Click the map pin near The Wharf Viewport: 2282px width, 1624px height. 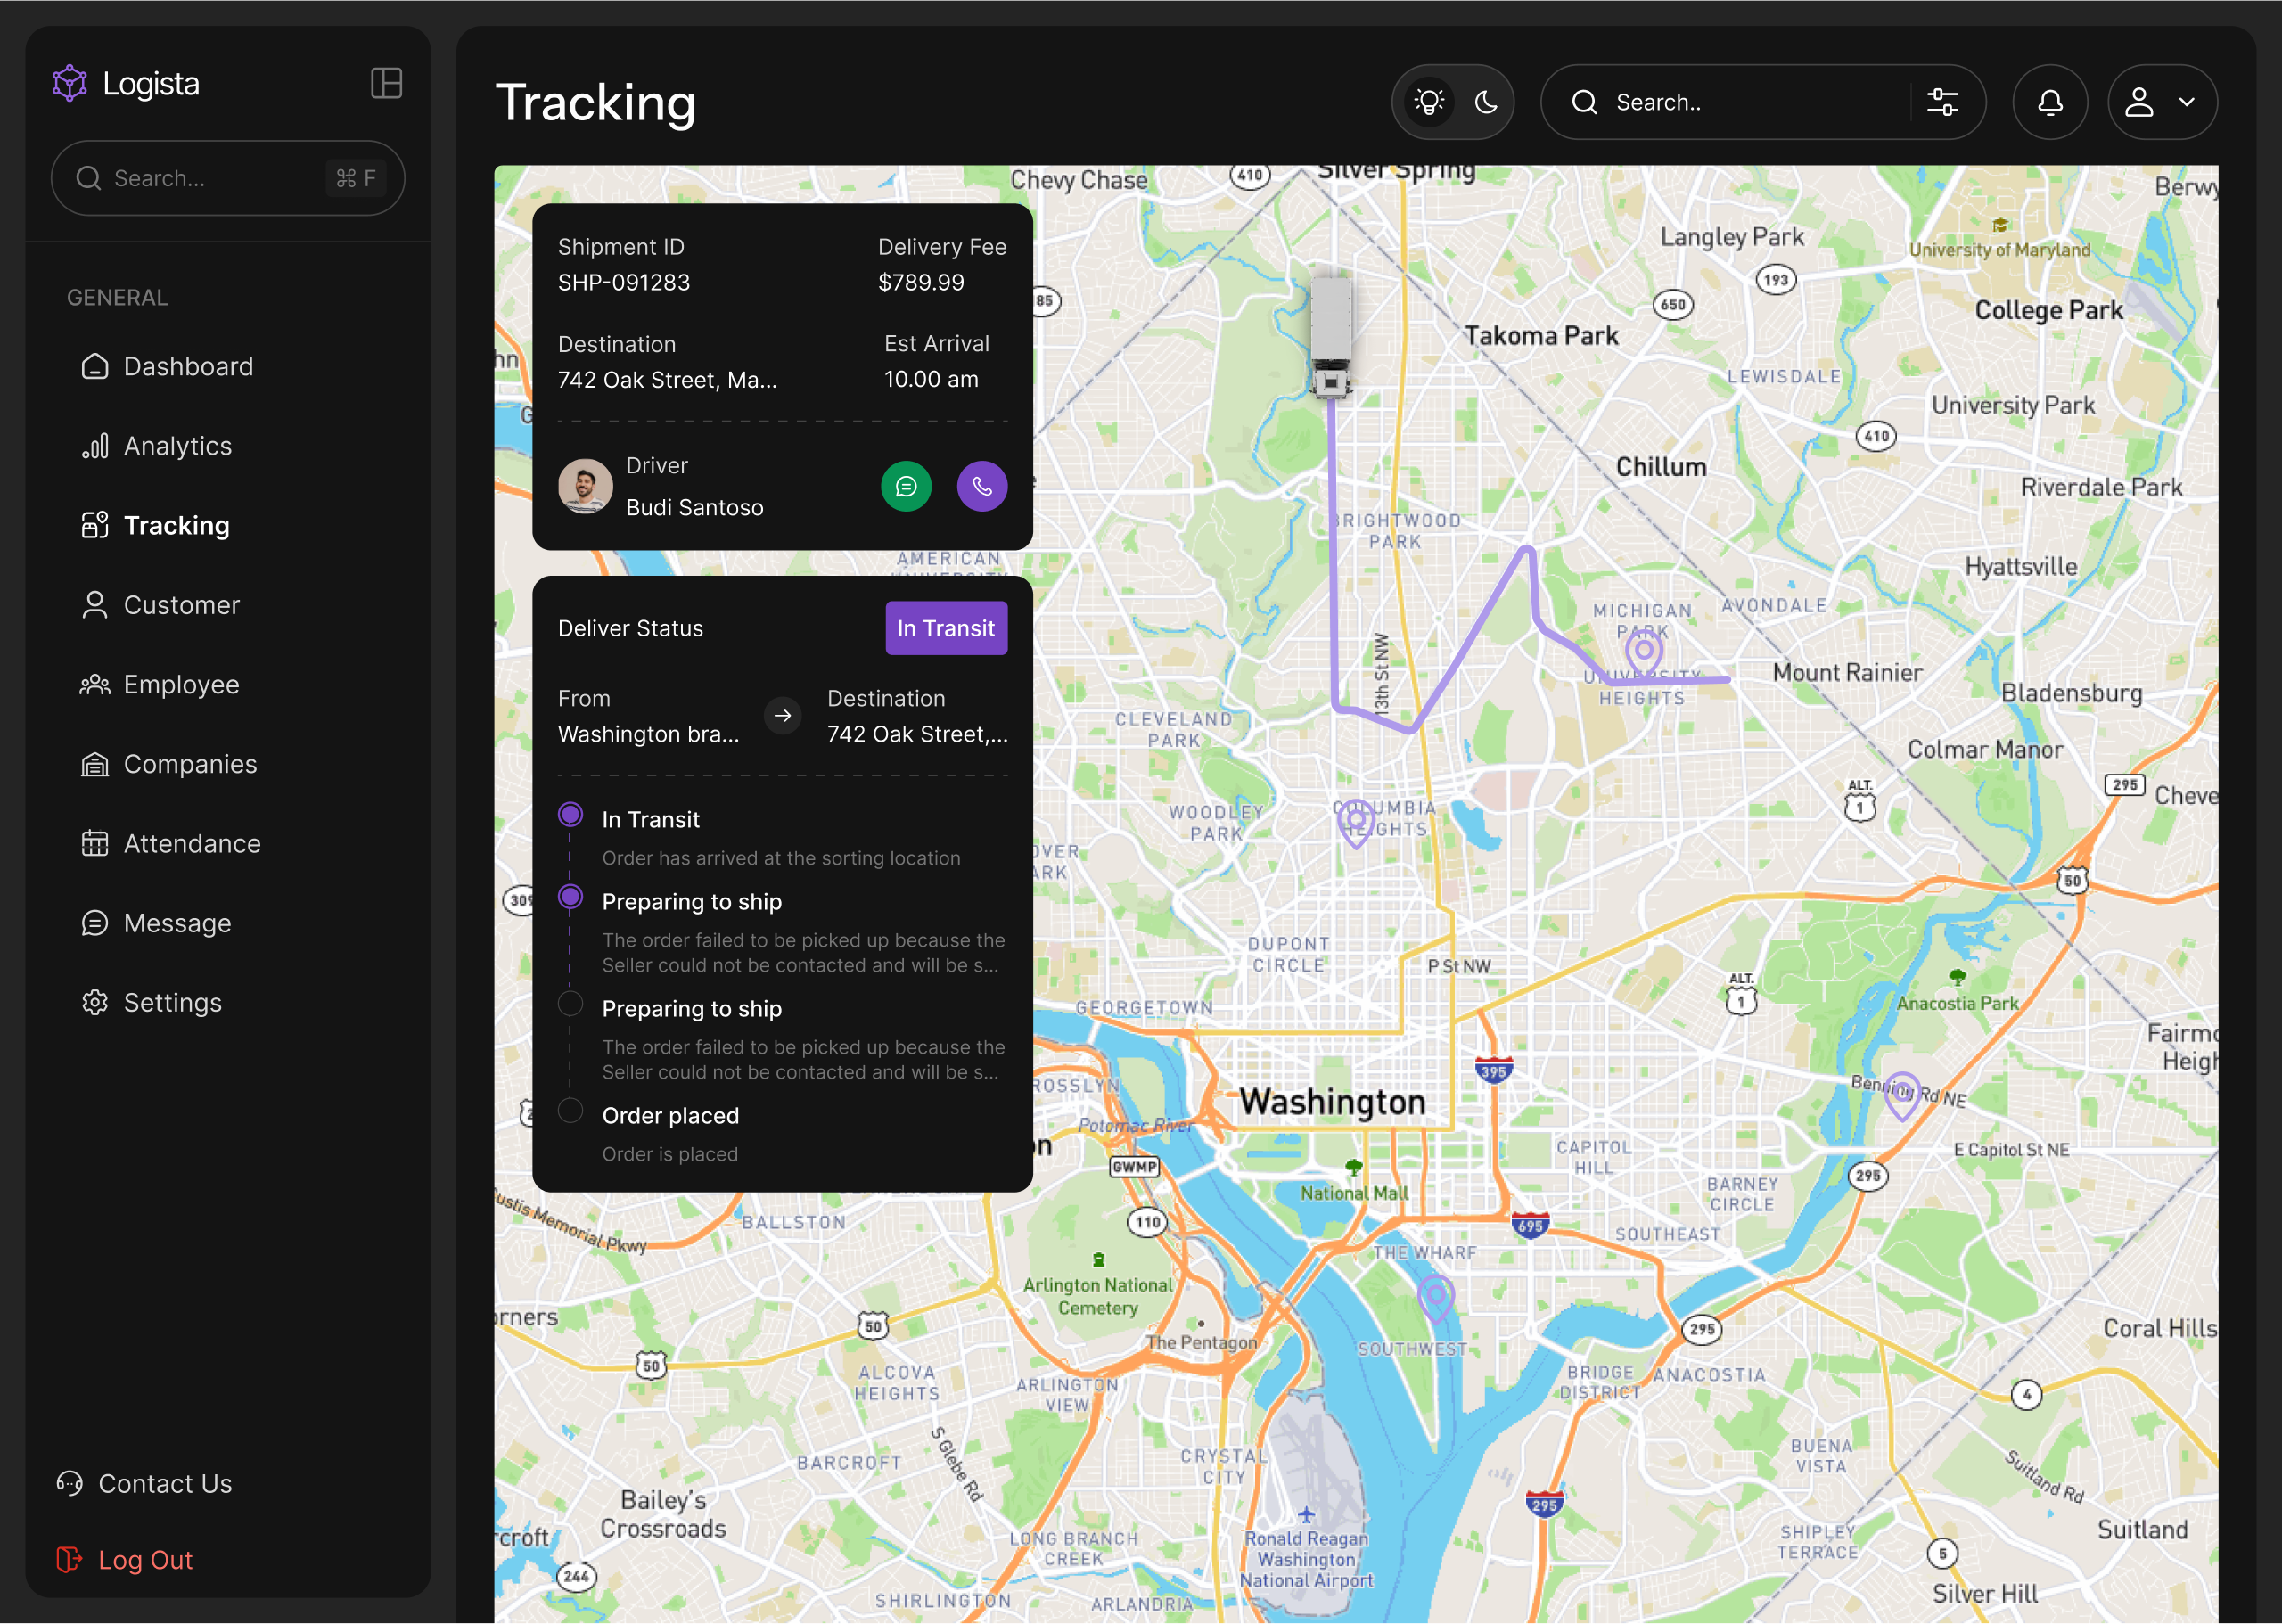click(x=1436, y=1299)
